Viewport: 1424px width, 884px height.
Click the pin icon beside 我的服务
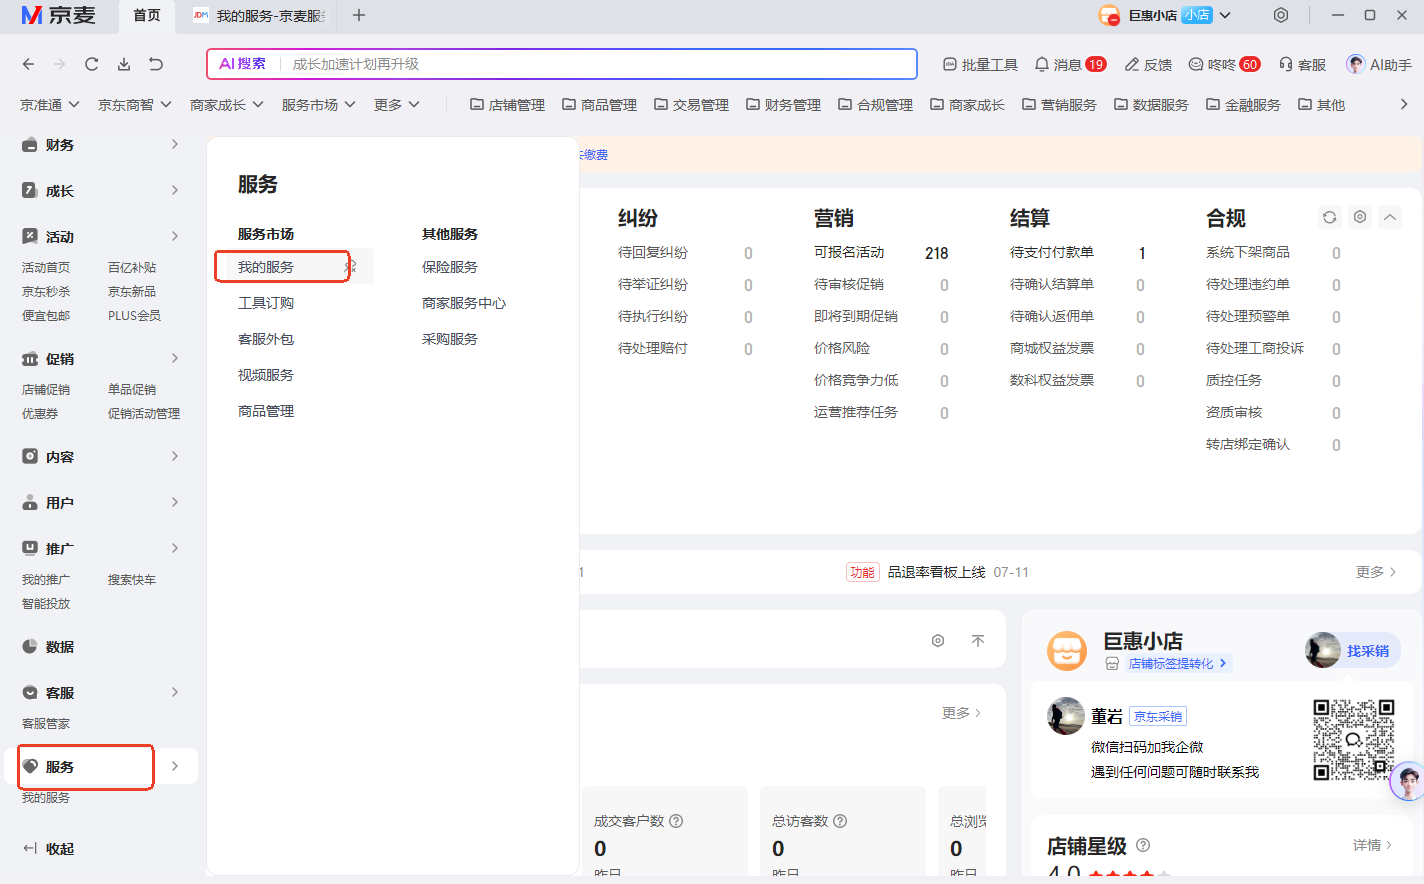pyautogui.click(x=351, y=267)
